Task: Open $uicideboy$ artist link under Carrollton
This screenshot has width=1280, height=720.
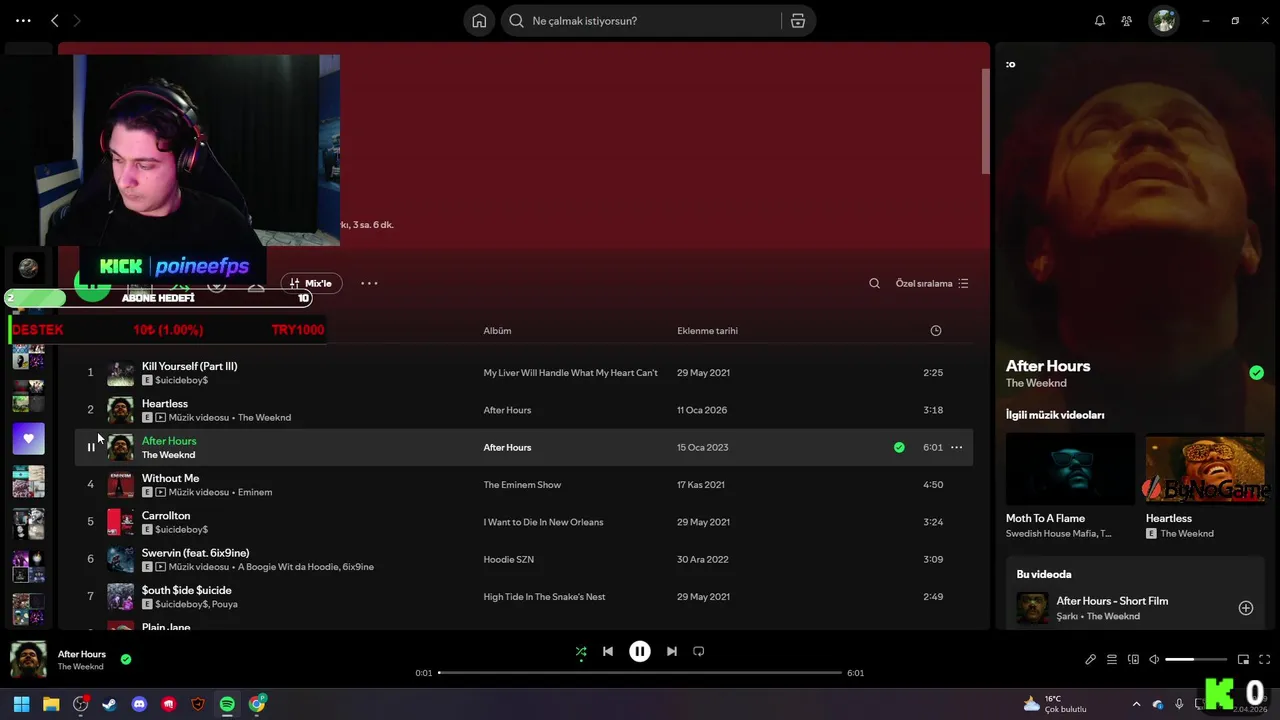Action: coord(181,530)
